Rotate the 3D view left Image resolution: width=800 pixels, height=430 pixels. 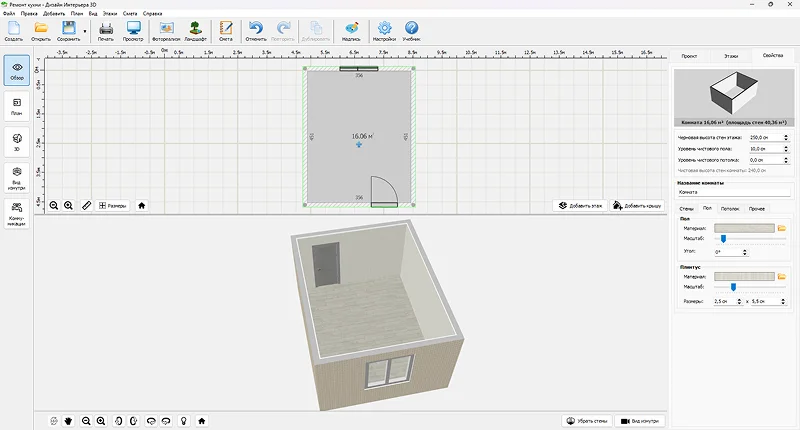tap(118, 421)
